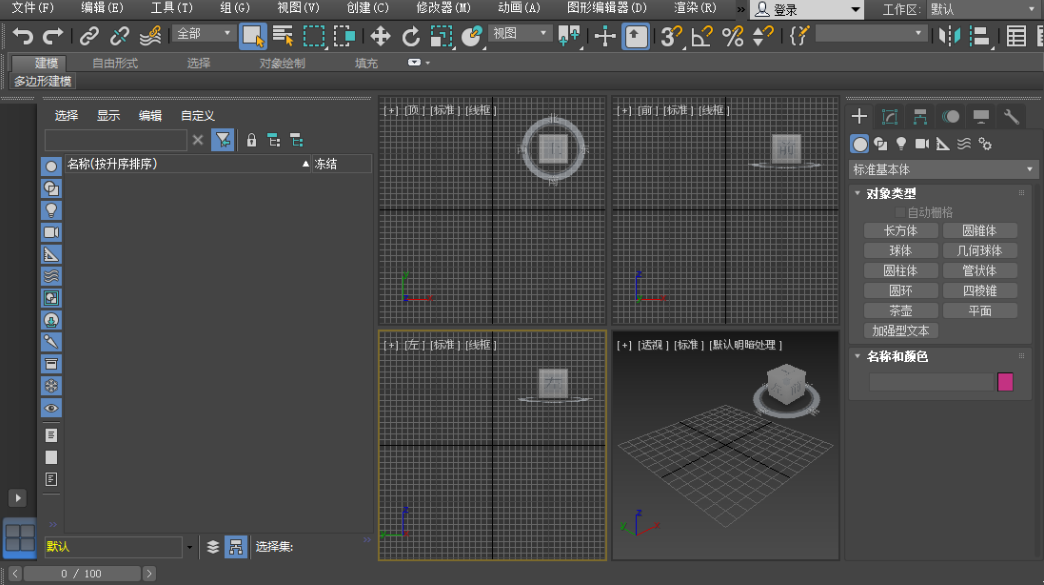Switch to the 自由形式 ribbon tab
The height and width of the screenshot is (585, 1044).
tap(115, 63)
